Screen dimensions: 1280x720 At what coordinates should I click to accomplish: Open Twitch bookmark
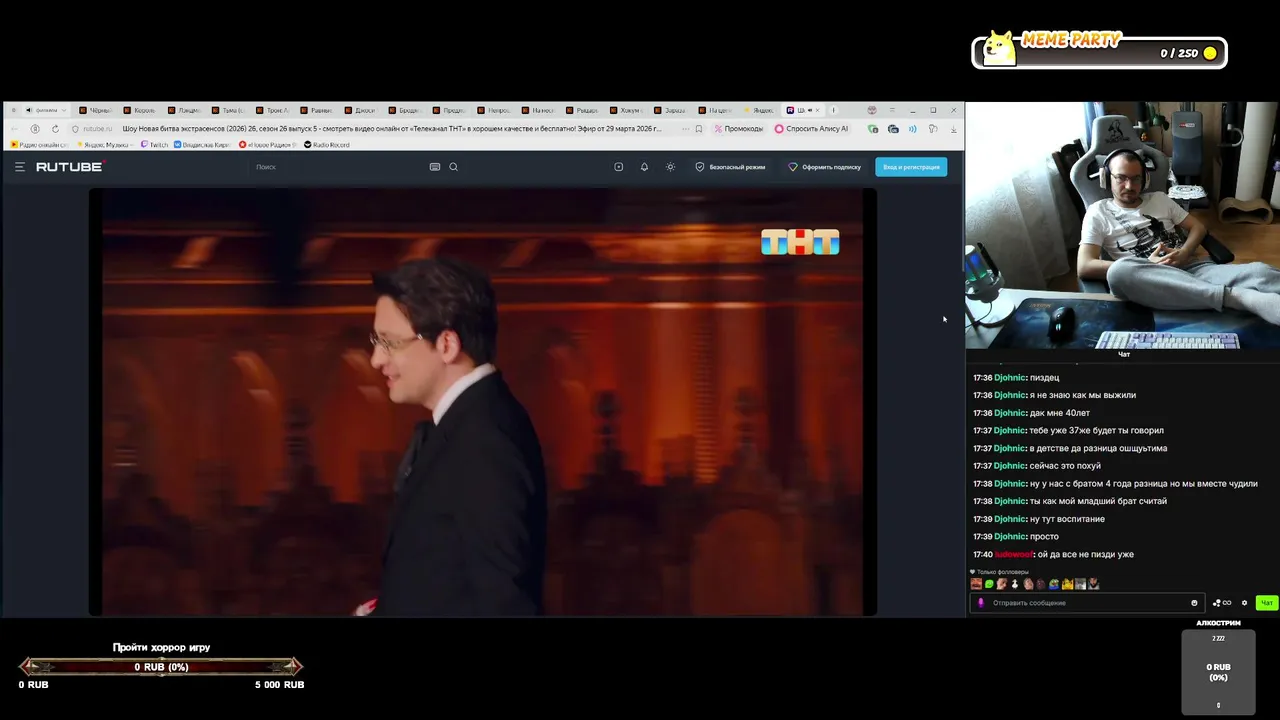tap(155, 145)
